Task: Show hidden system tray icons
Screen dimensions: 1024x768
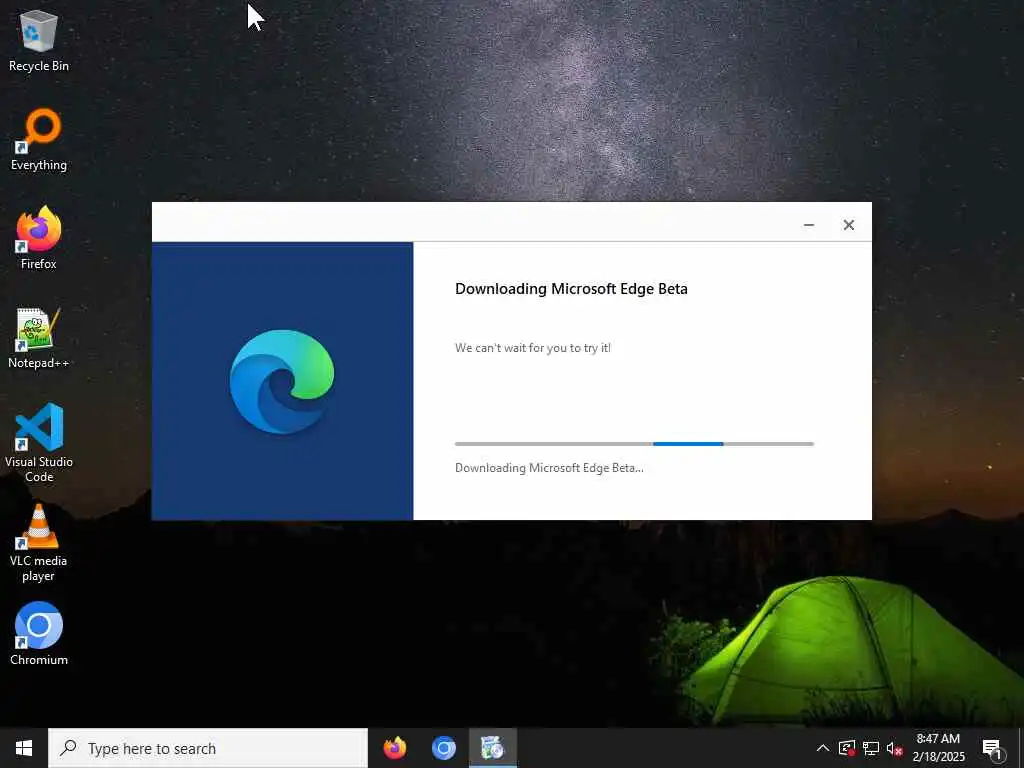Action: click(x=823, y=748)
